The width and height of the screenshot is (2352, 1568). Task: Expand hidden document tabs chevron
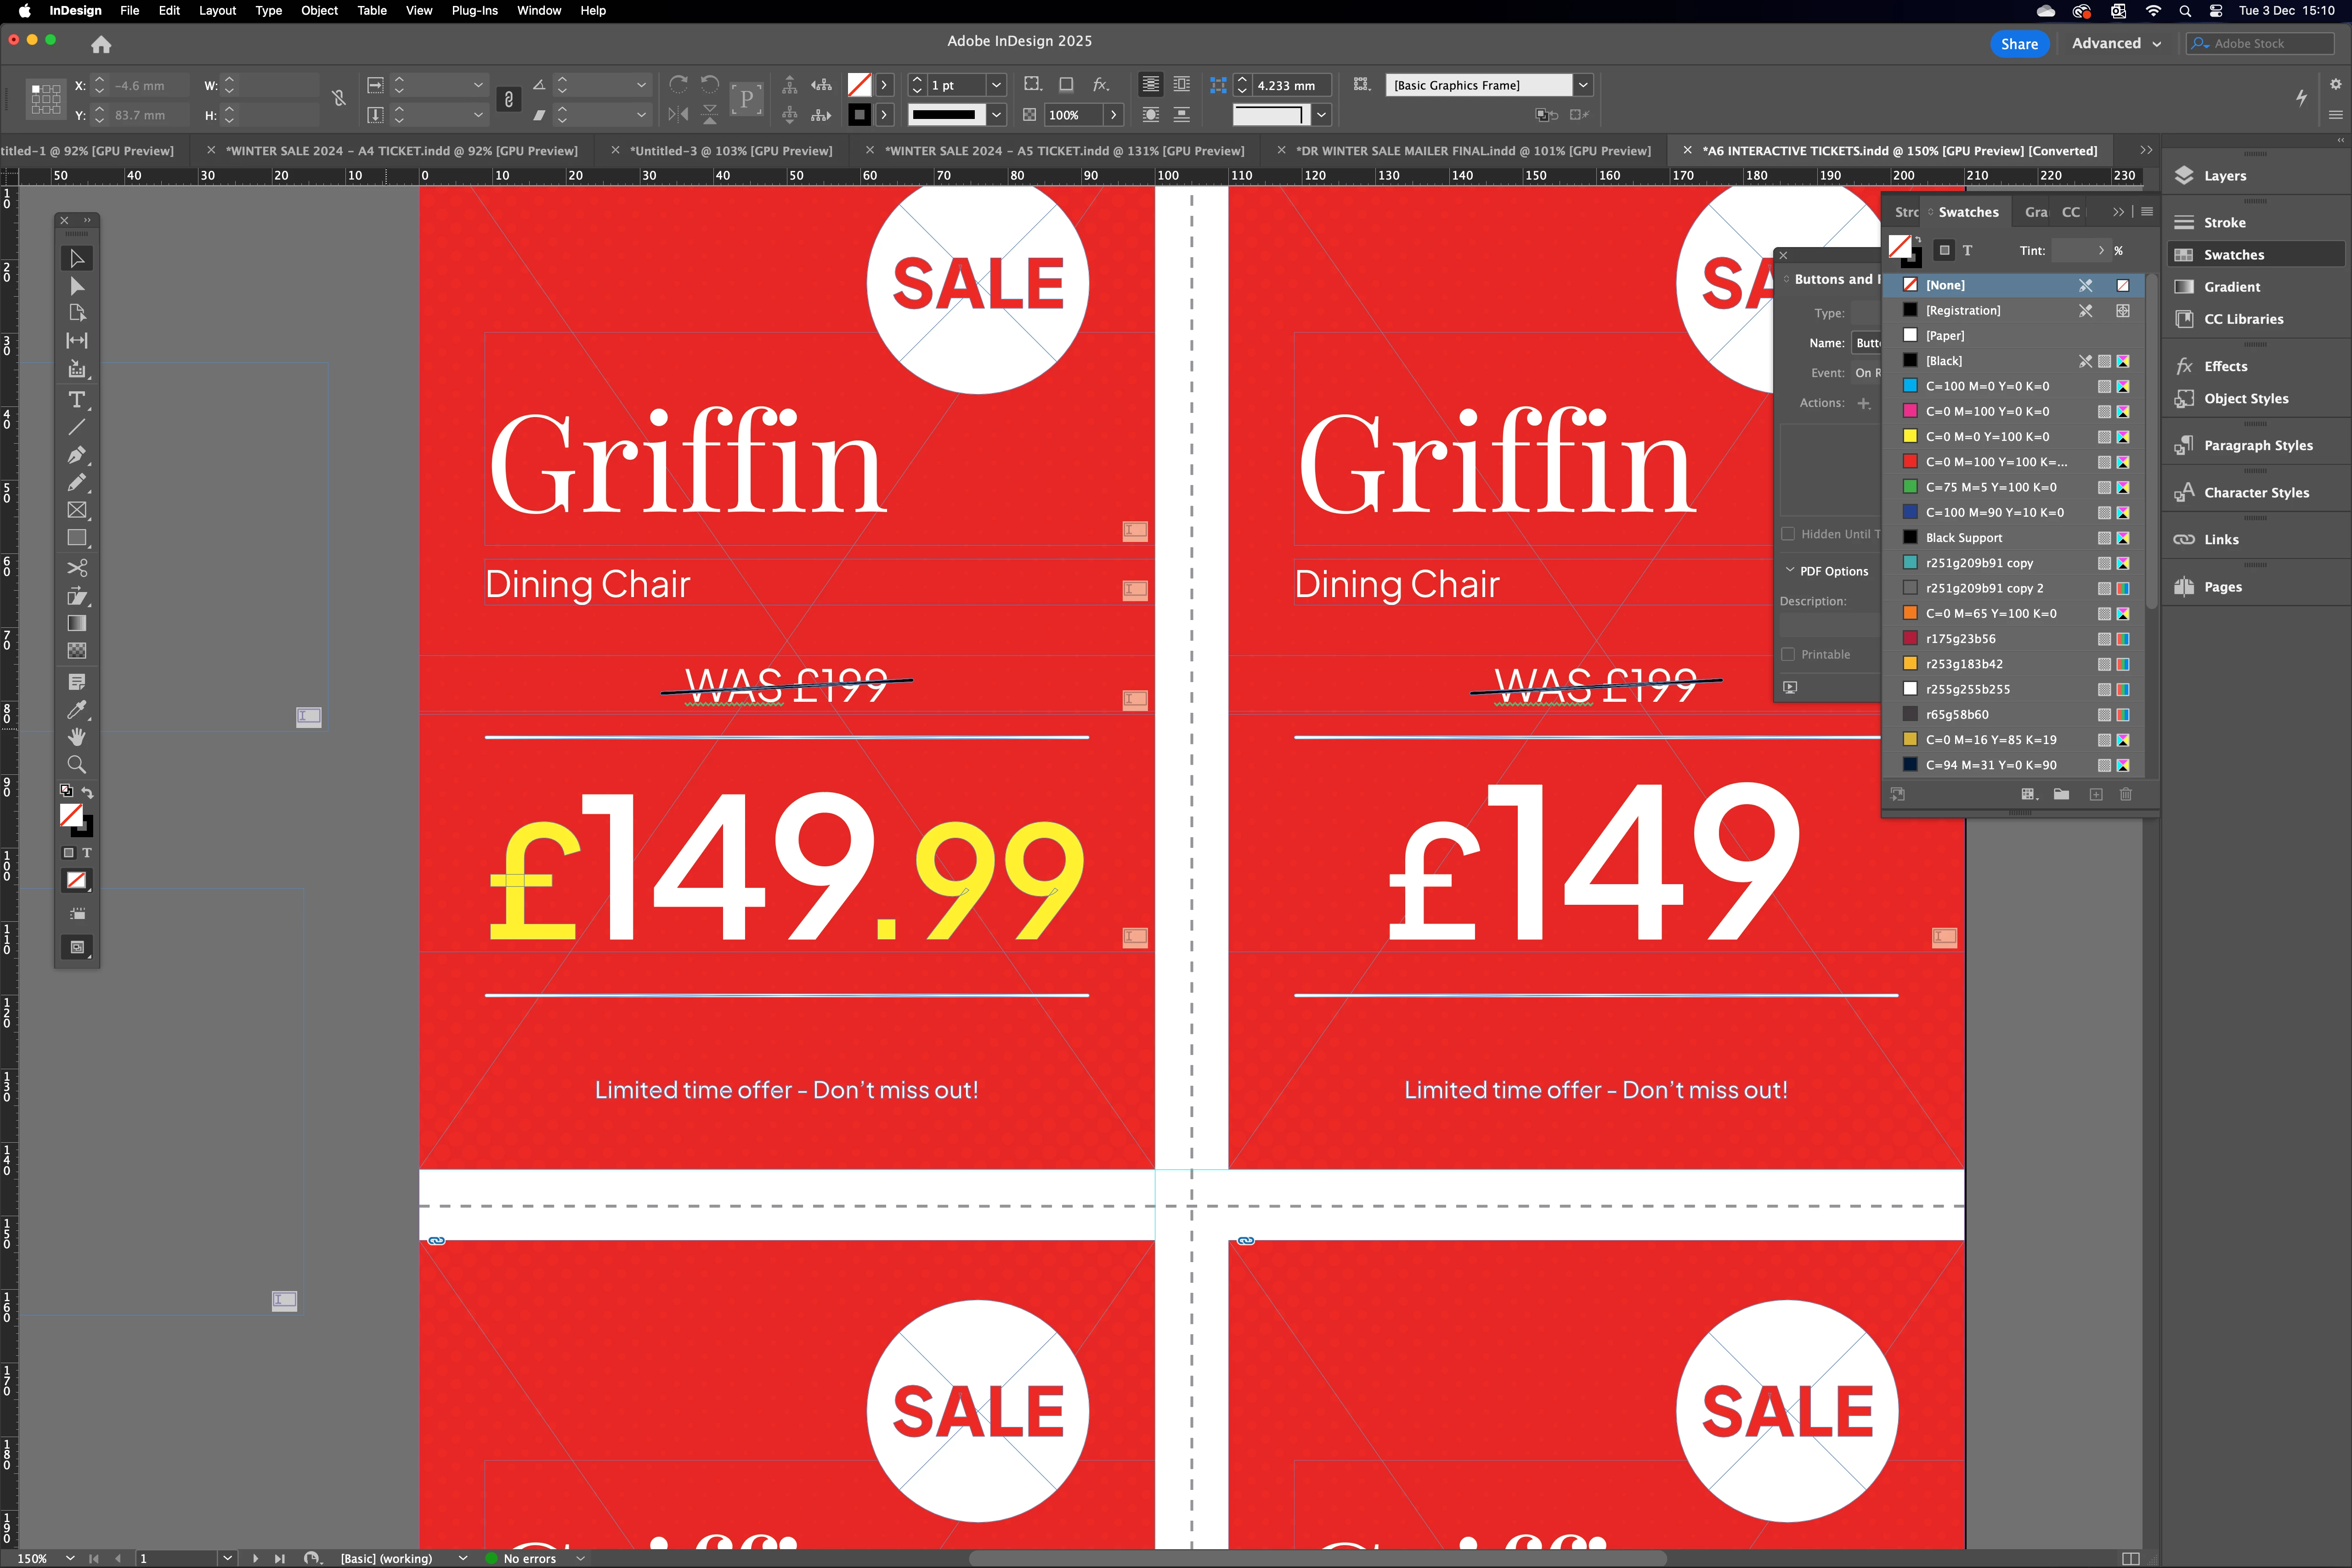[x=2146, y=150]
